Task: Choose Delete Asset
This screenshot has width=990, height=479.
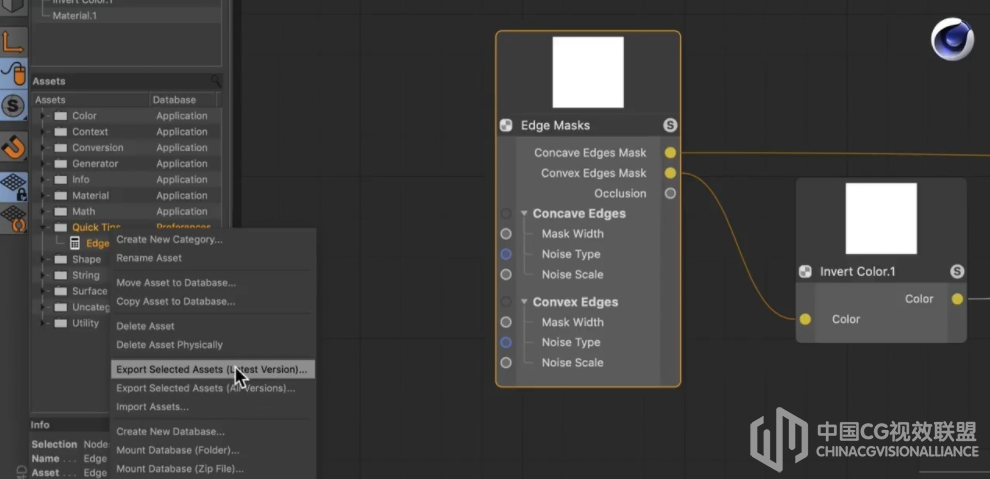Action: [213, 326]
